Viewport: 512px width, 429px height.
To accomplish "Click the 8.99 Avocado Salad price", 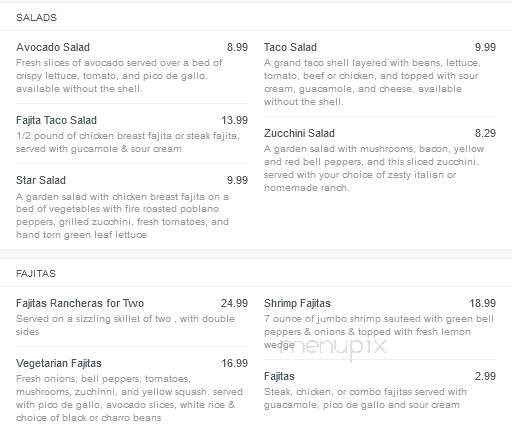I will [237, 47].
